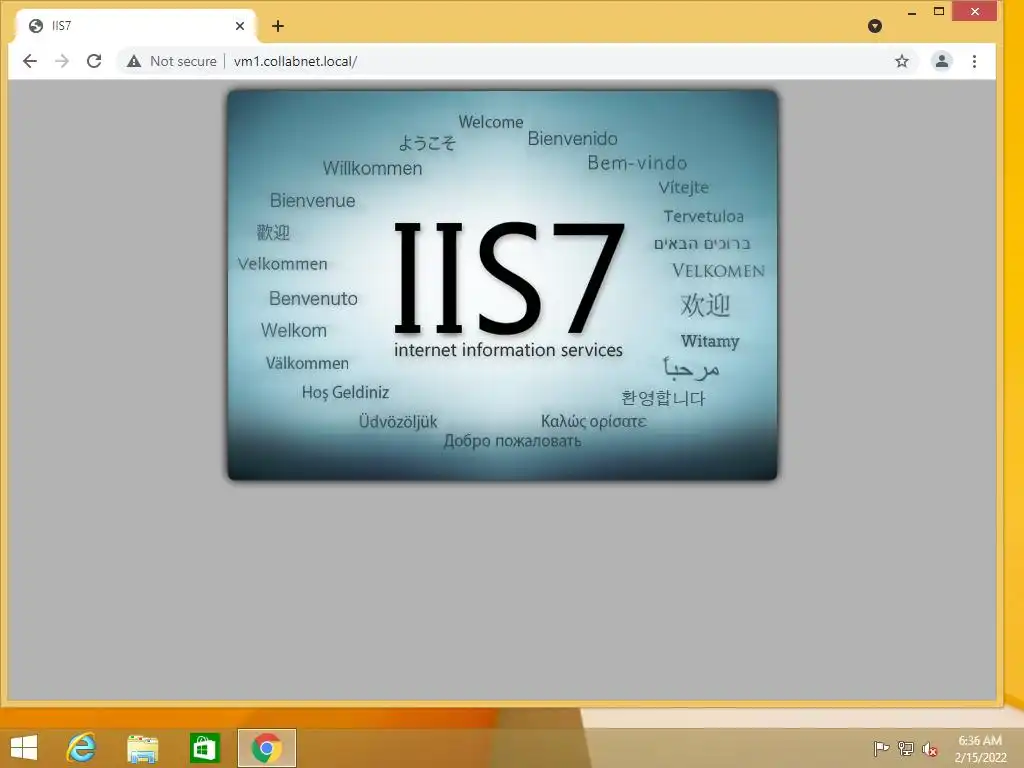Click the 'Welkom' text
This screenshot has height=768, width=1024.
coord(293,330)
